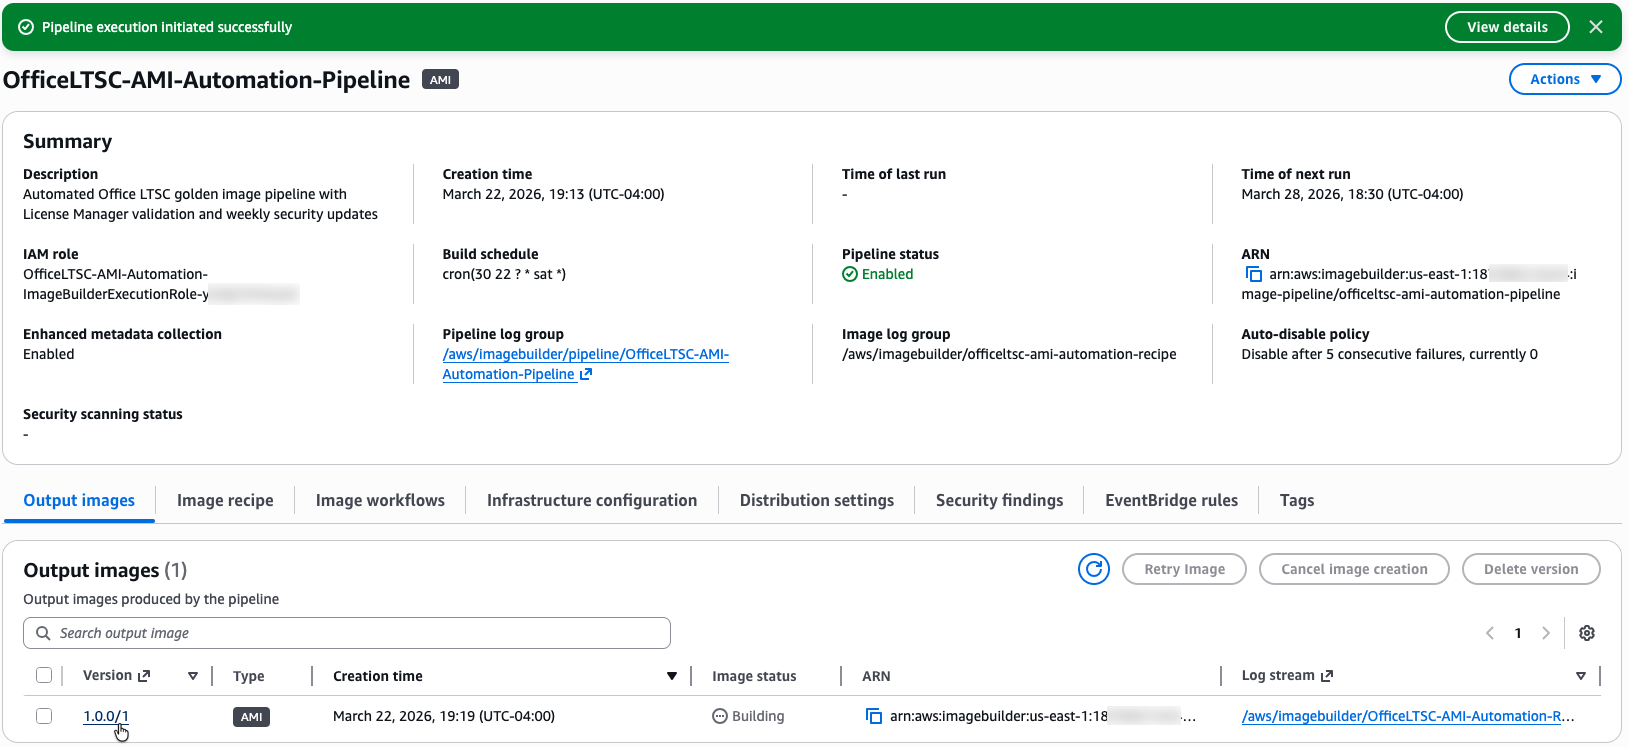The width and height of the screenshot is (1629, 747).
Task: Open table preferences gear icon
Action: coord(1587,633)
